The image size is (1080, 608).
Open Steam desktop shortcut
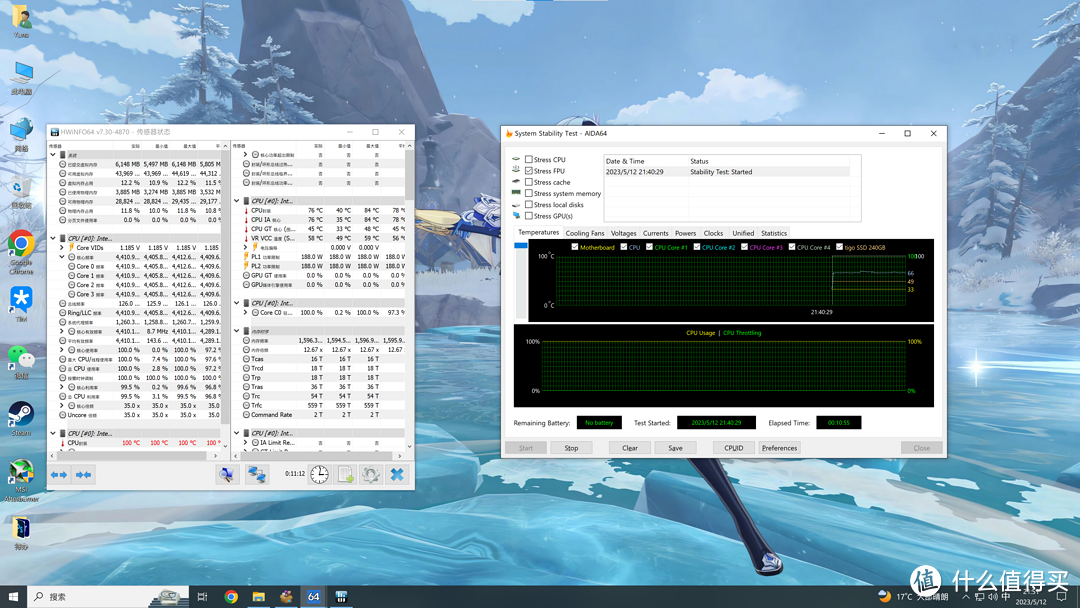(21, 419)
